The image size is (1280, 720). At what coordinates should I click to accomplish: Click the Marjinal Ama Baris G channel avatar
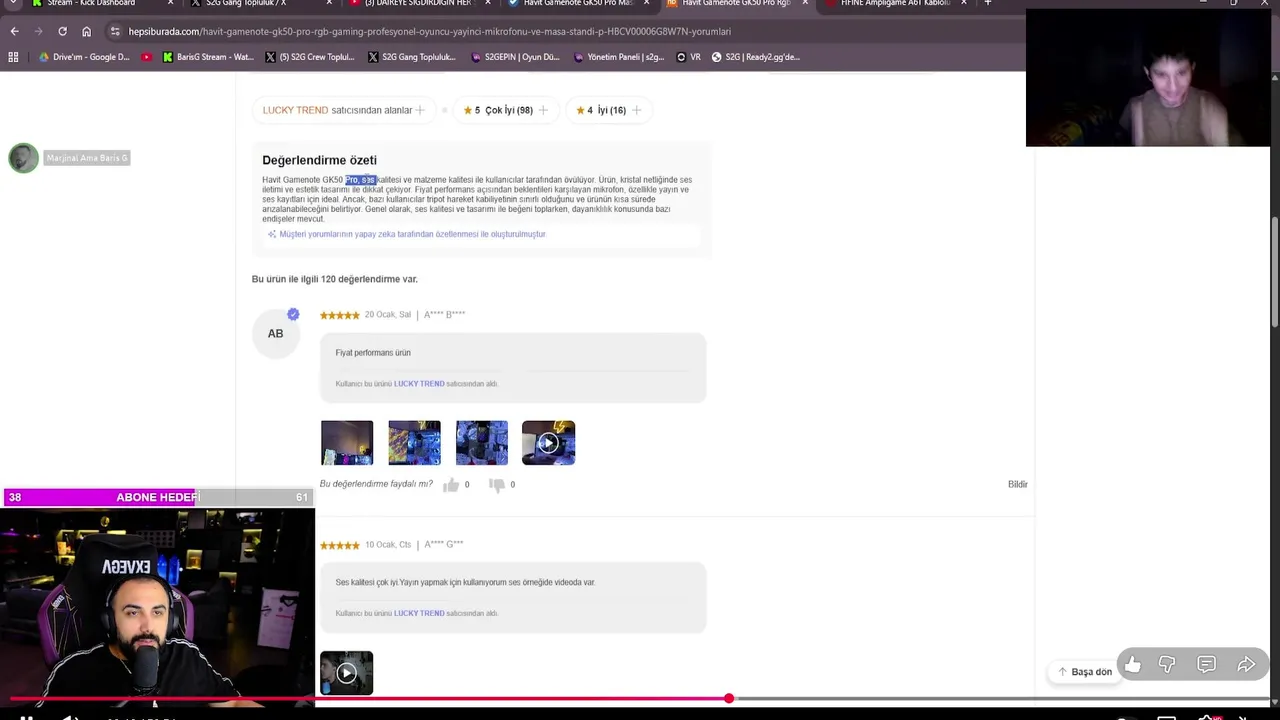[x=23, y=158]
